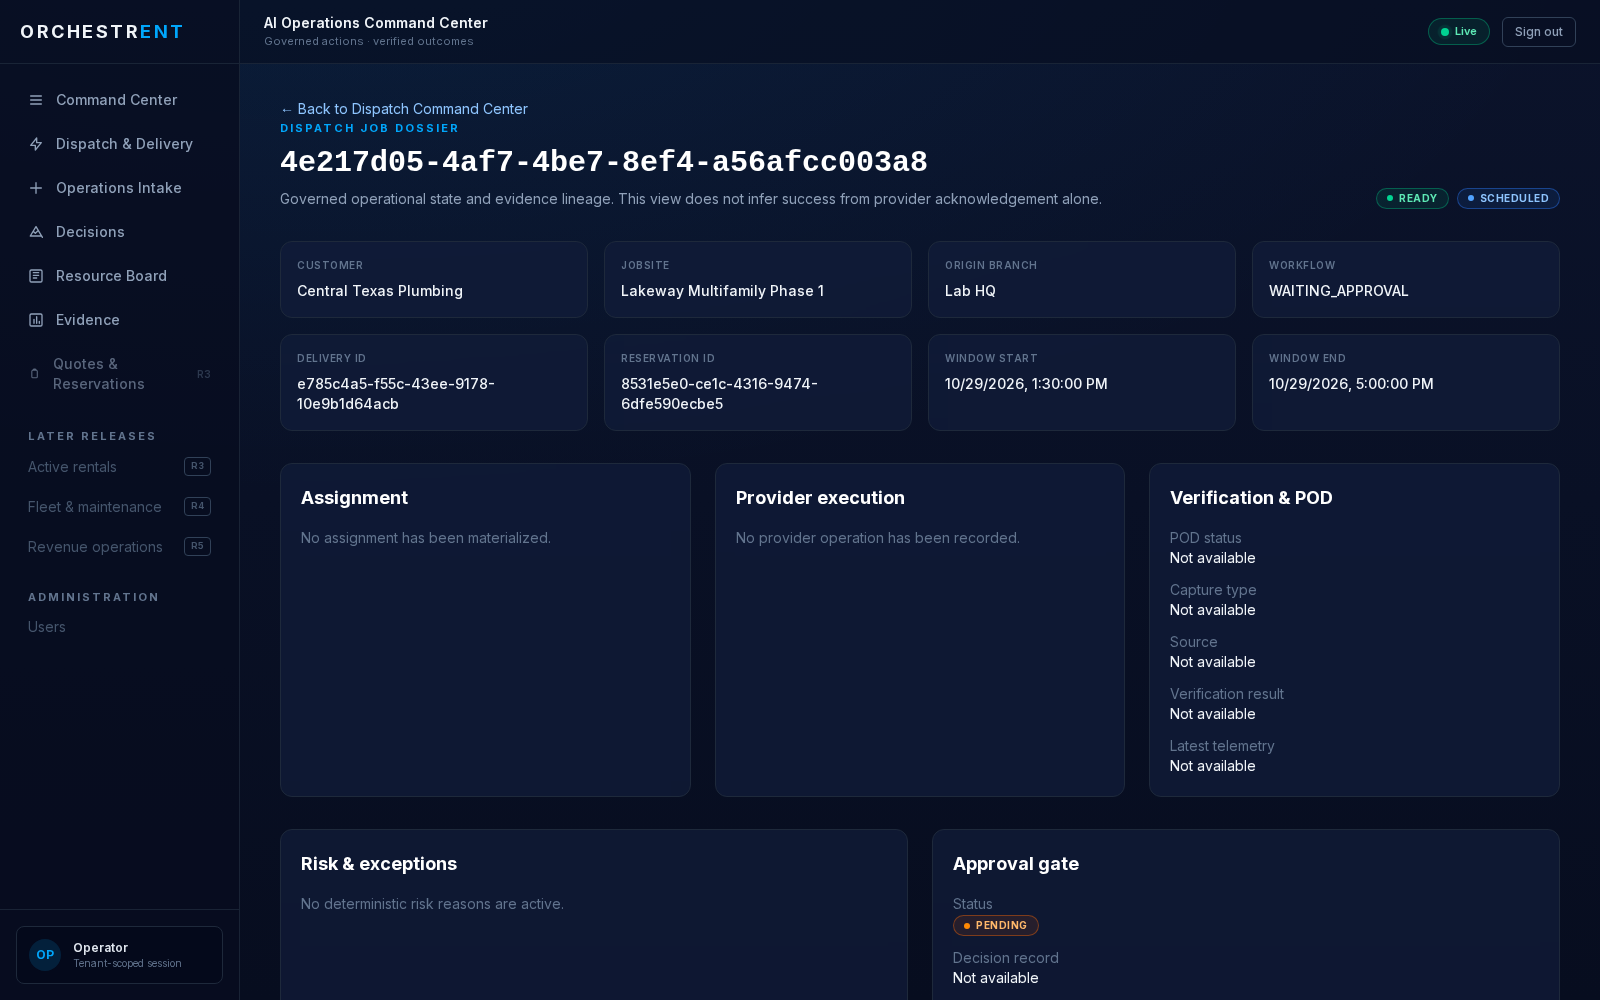Click the Risk & exceptions heading
This screenshot has height=1000, width=1600.
[379, 864]
